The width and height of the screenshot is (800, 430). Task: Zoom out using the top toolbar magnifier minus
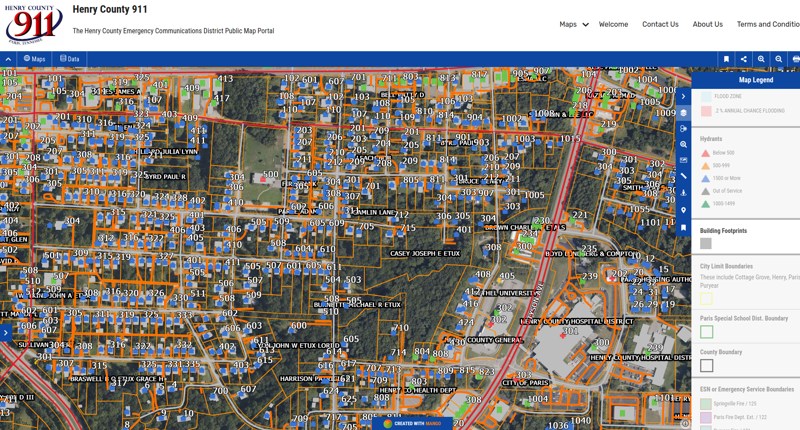pos(778,59)
